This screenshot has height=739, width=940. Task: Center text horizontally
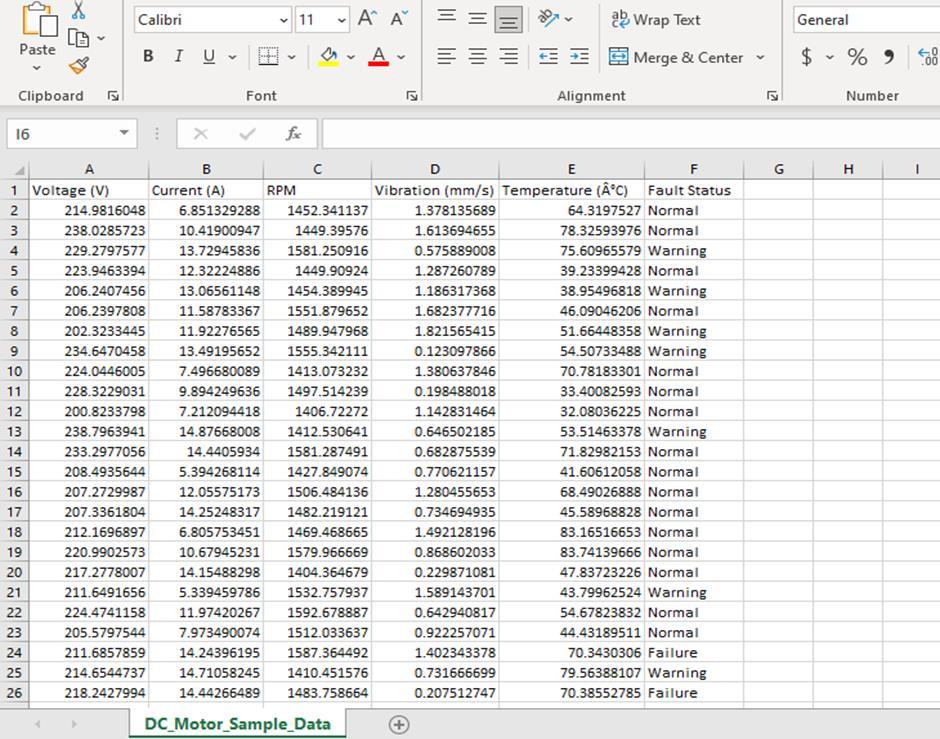[x=478, y=57]
